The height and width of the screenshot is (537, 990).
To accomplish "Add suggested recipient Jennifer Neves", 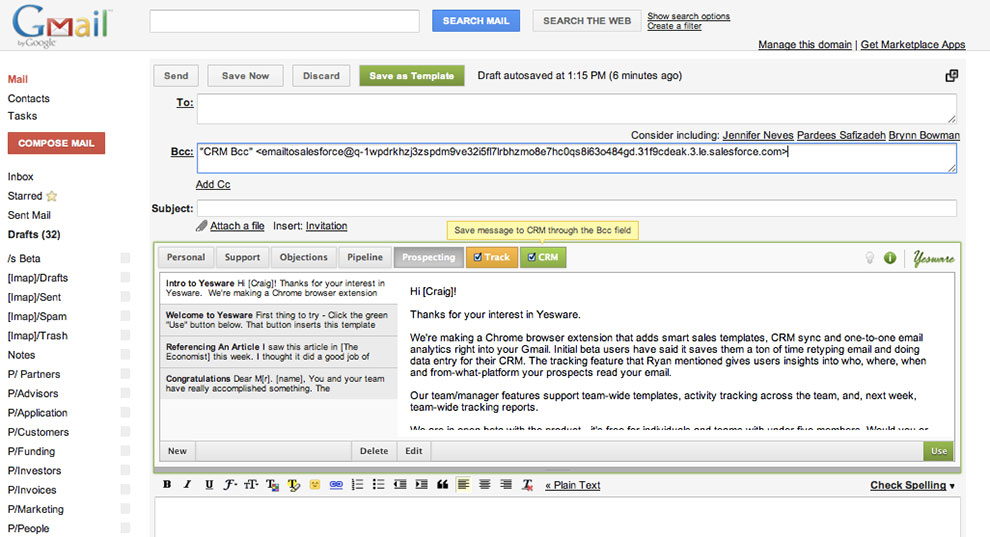I will point(758,135).
